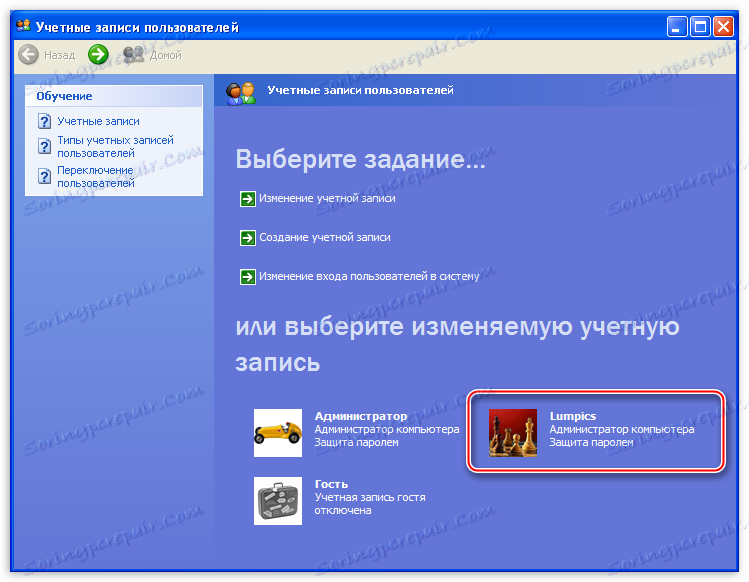Click the Обучение panel header
The image size is (749, 582).
[x=114, y=96]
